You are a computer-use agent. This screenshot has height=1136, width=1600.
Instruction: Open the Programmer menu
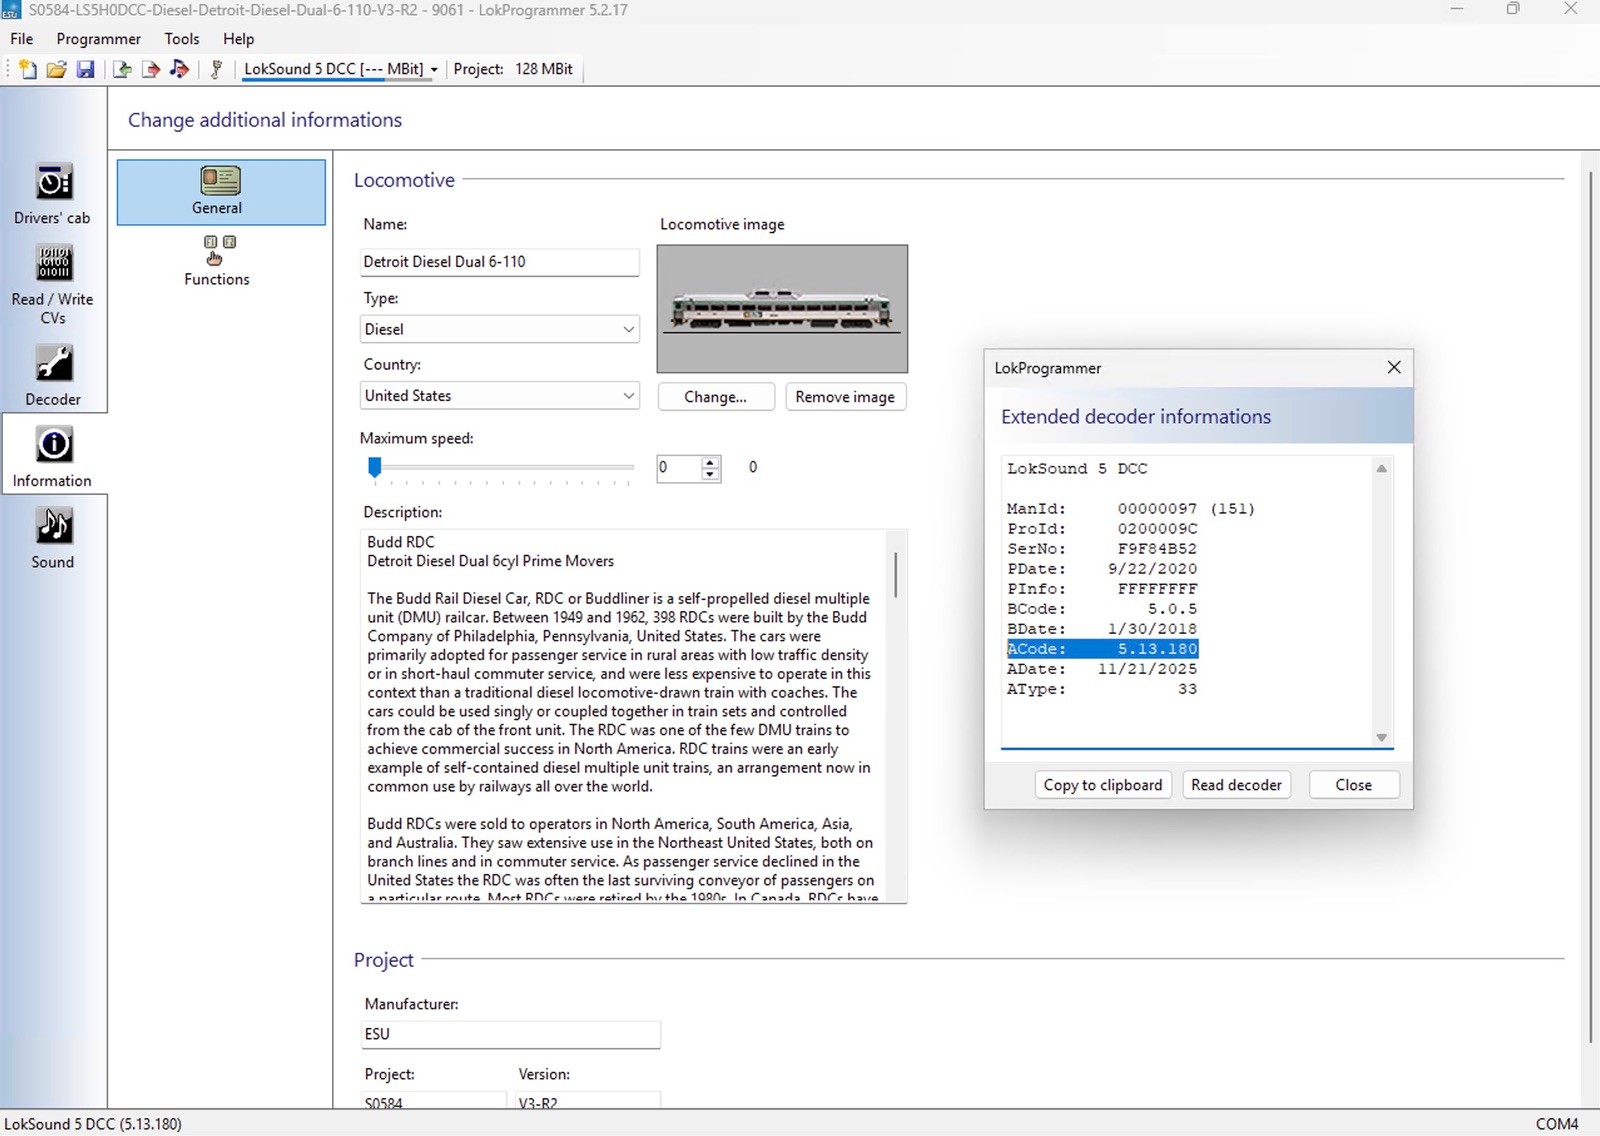(x=99, y=39)
